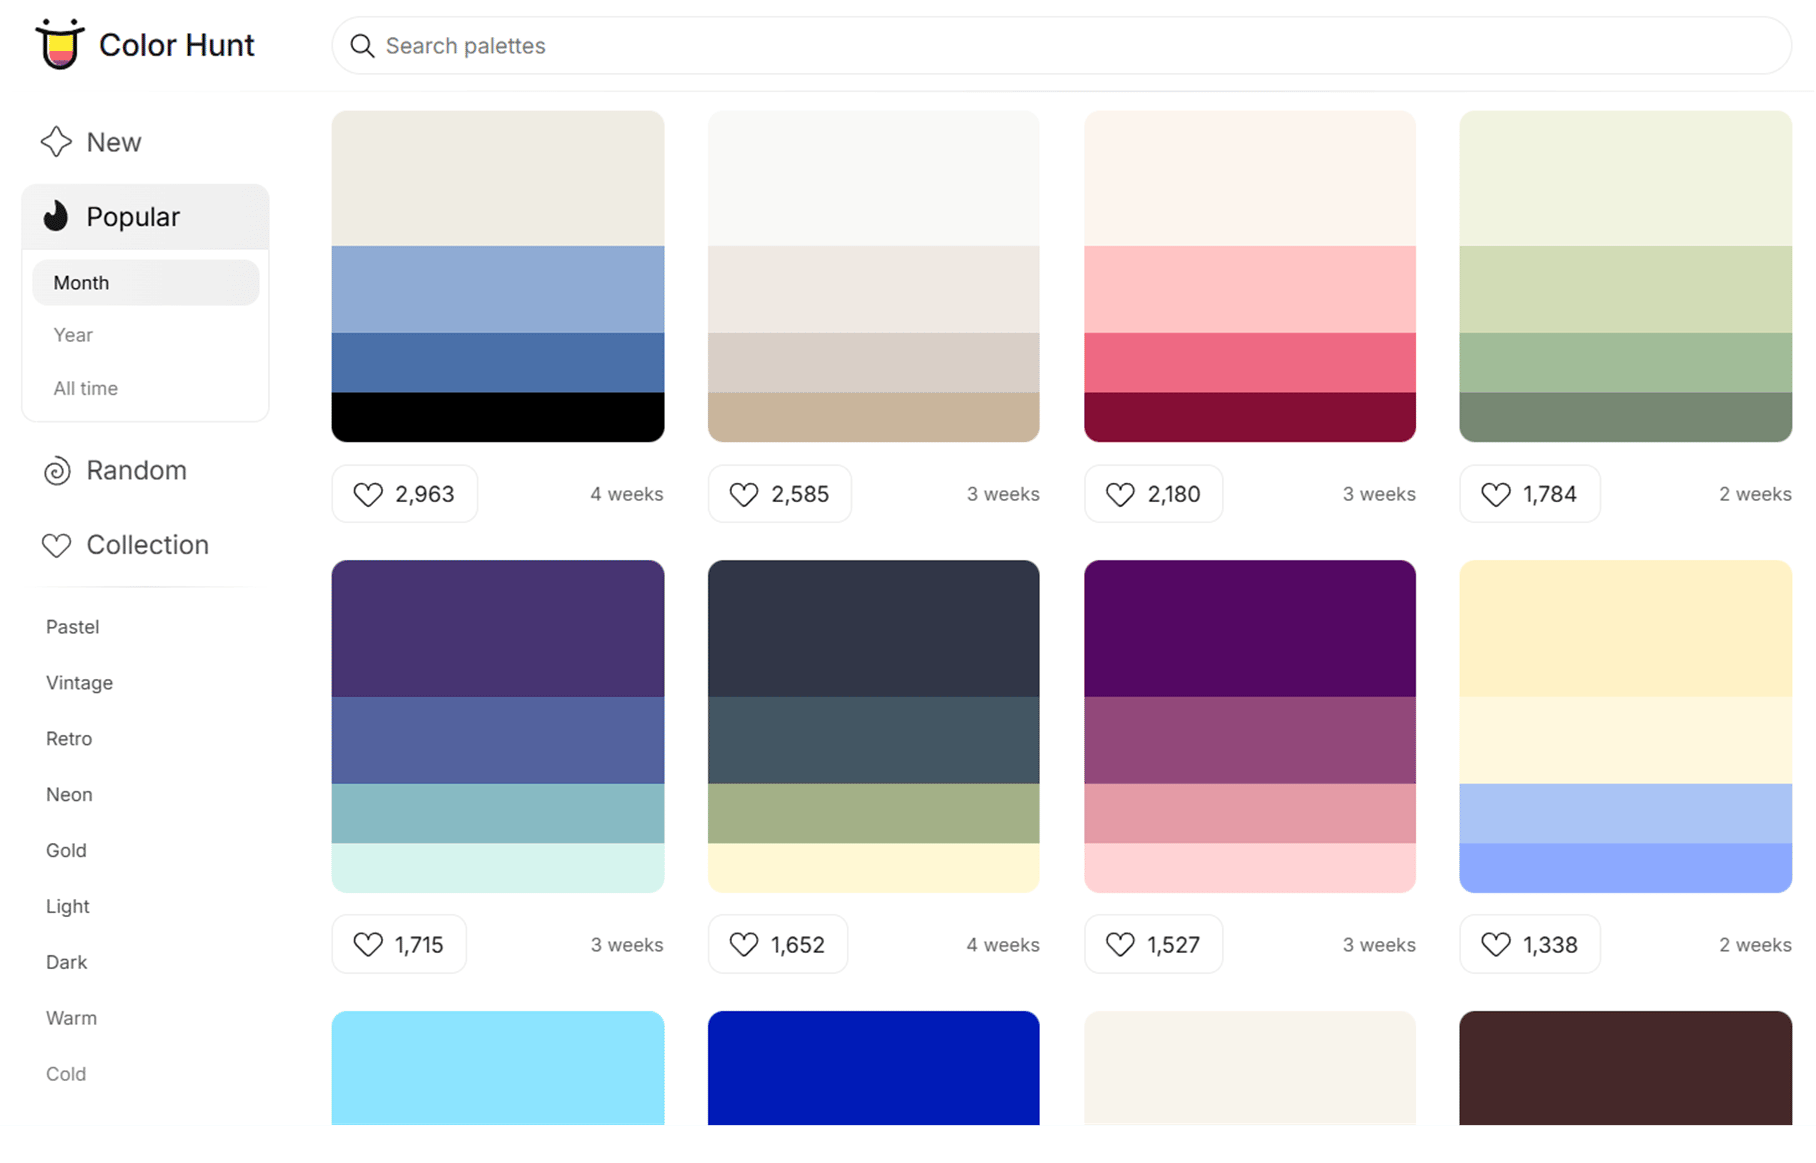
Task: Click the black swatch in blue palette
Action: (x=497, y=417)
